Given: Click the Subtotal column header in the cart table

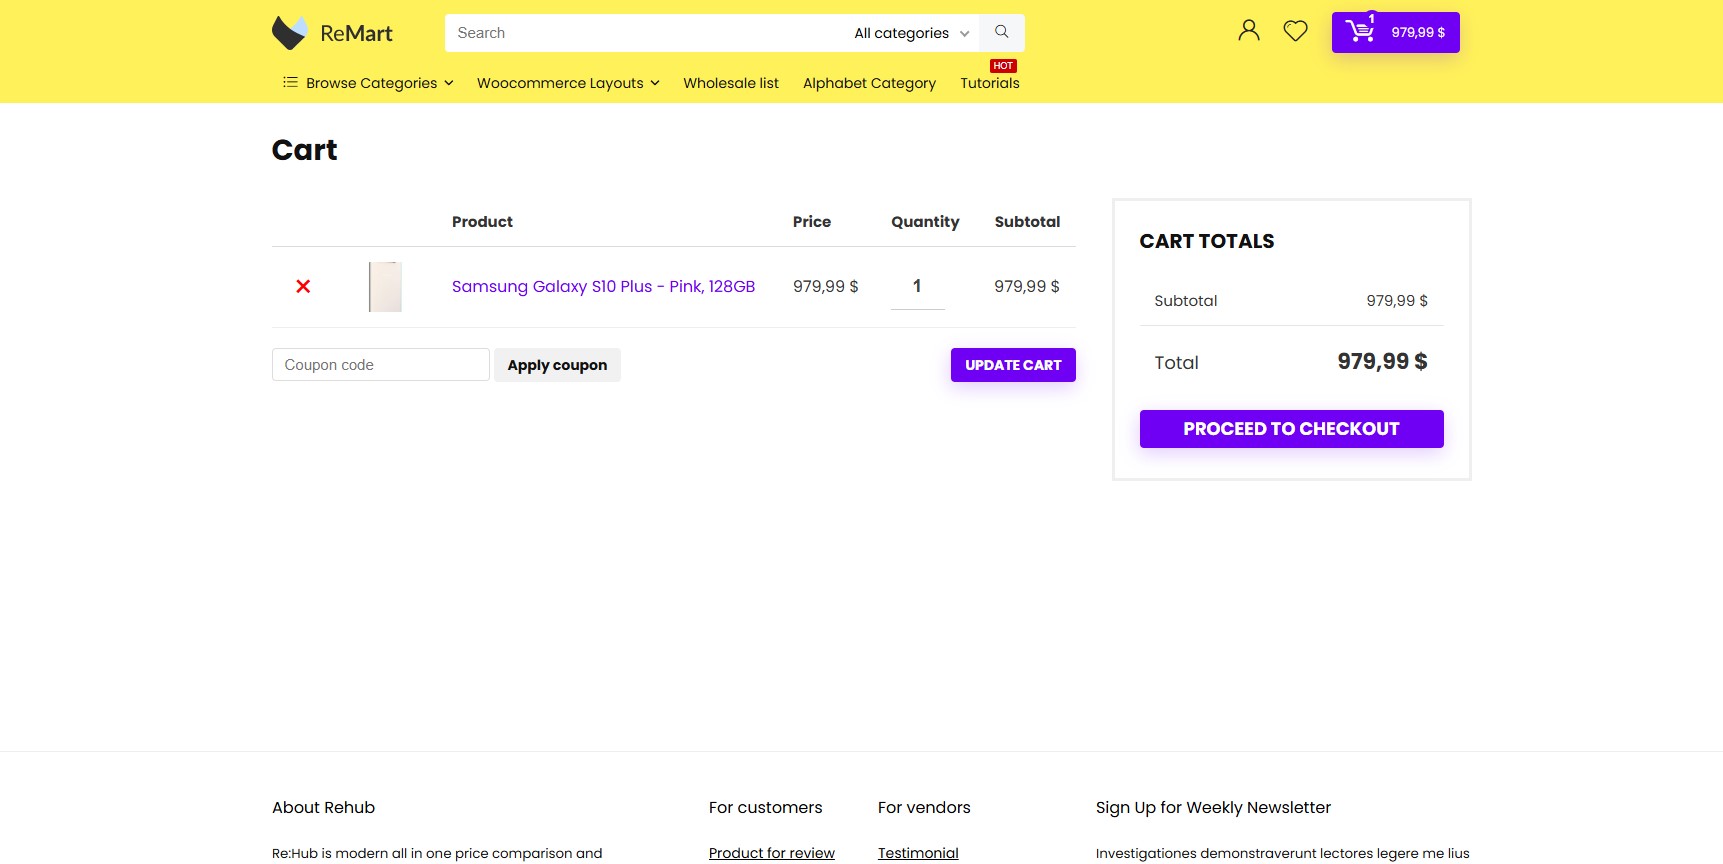Looking at the screenshot, I should [1027, 222].
